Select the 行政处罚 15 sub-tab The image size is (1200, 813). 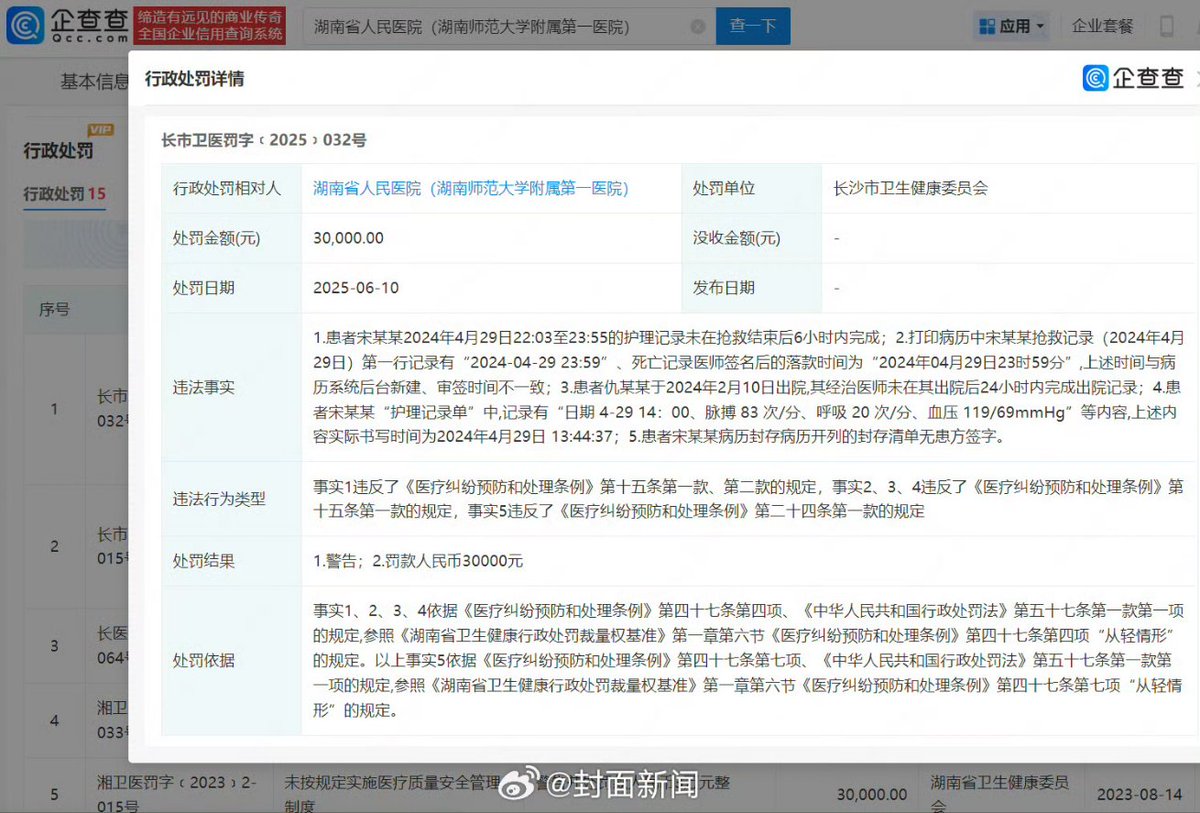point(65,194)
